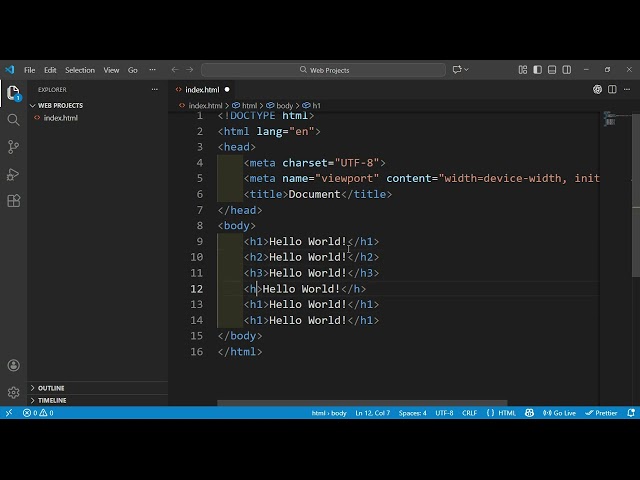Click the Web Projects search box

pos(323,70)
